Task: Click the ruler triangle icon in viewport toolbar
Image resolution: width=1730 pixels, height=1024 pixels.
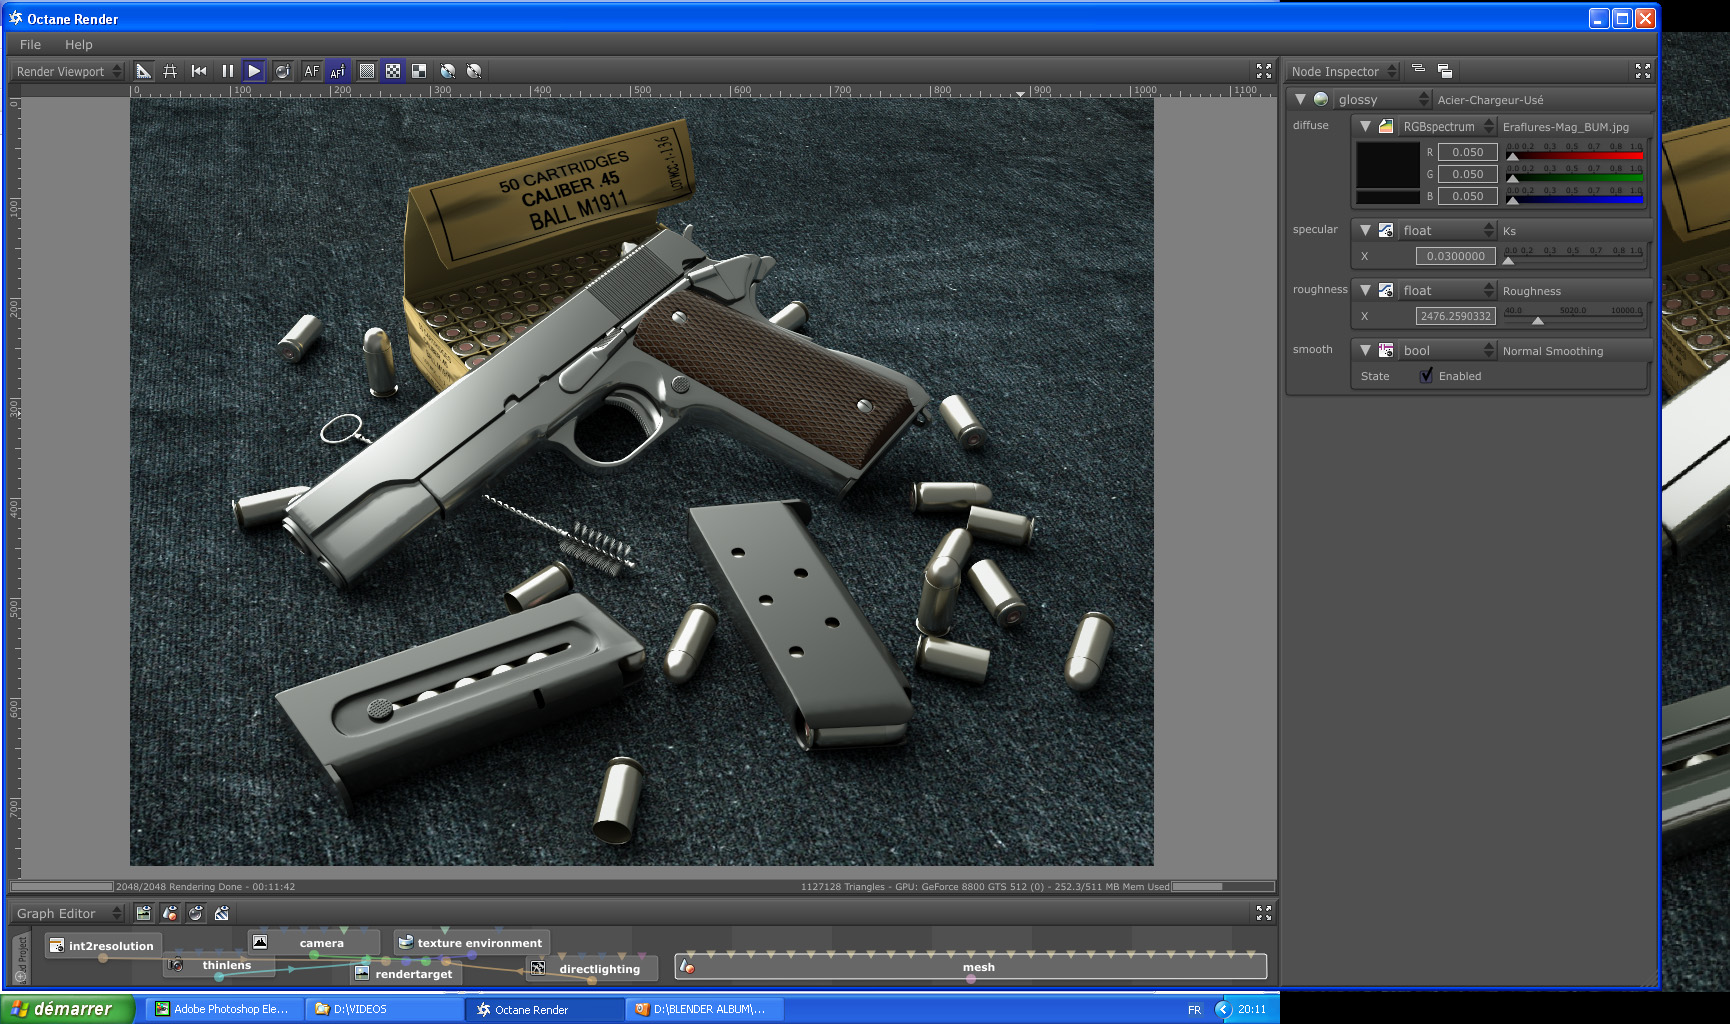Action: point(144,71)
